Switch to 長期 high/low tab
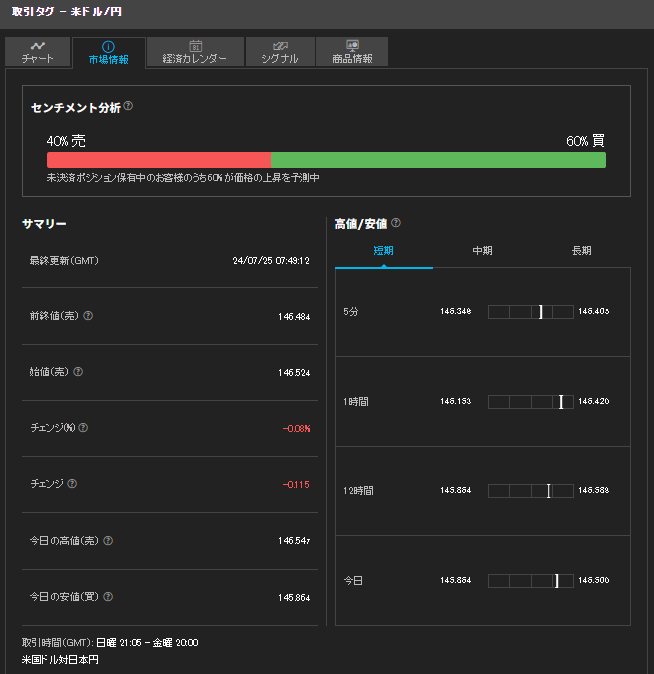Screen dimensions: 654x674 tap(581, 251)
